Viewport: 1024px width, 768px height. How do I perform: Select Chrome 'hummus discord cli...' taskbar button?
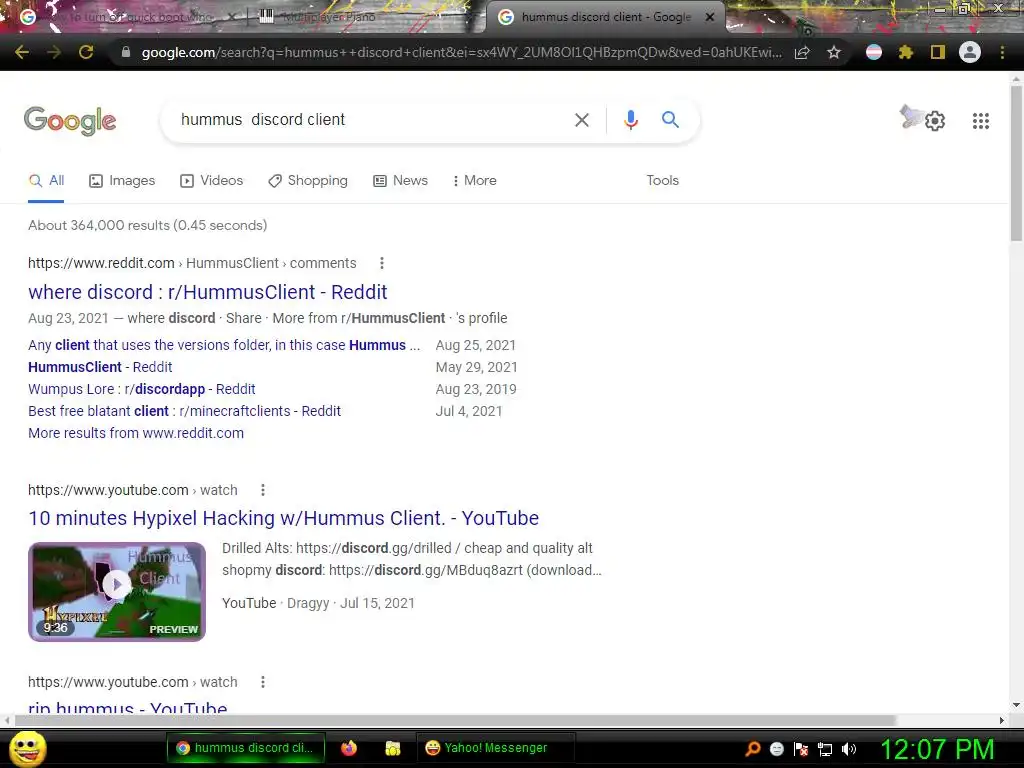248,748
